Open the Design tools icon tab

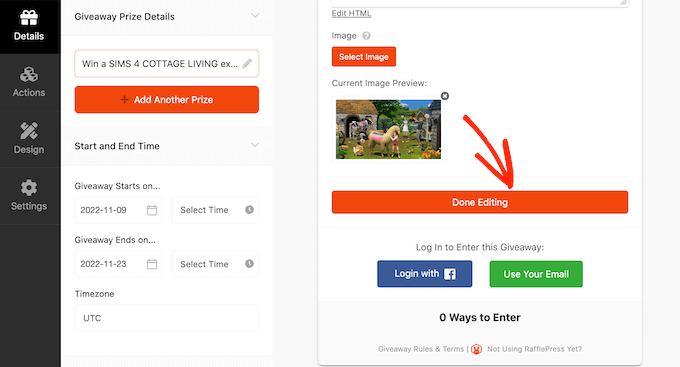[29, 138]
